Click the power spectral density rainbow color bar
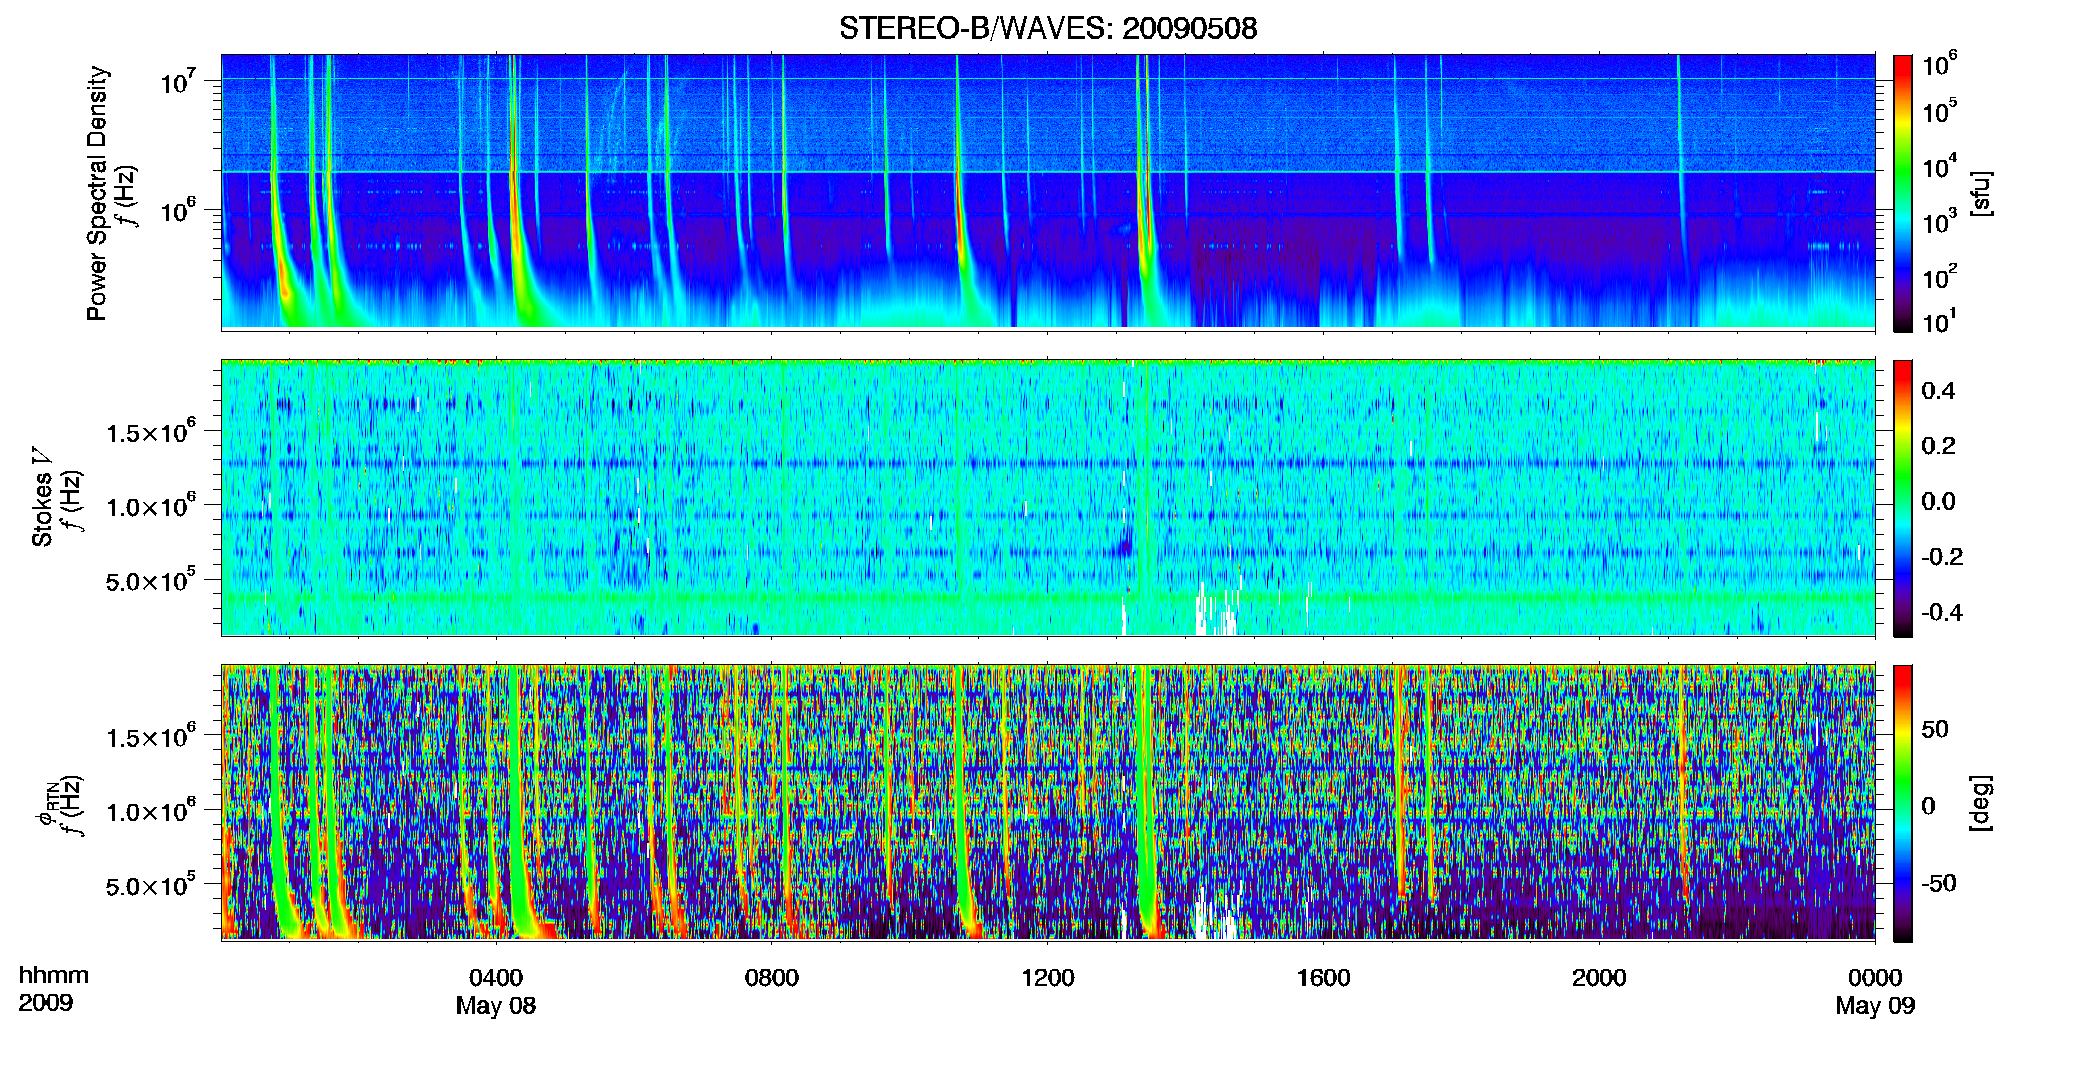Screen dimensions: 2096x1080 tap(1903, 193)
